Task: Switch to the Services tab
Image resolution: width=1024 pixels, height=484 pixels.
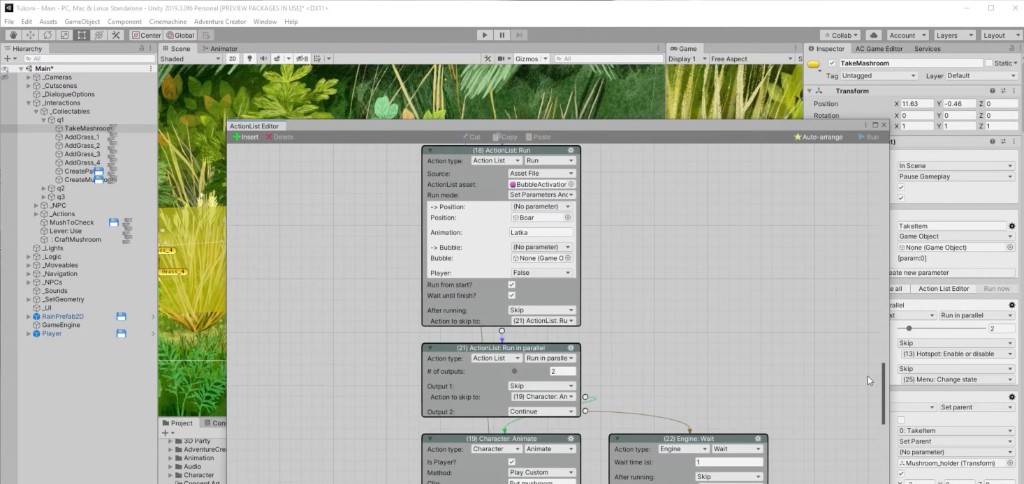Action: point(927,48)
